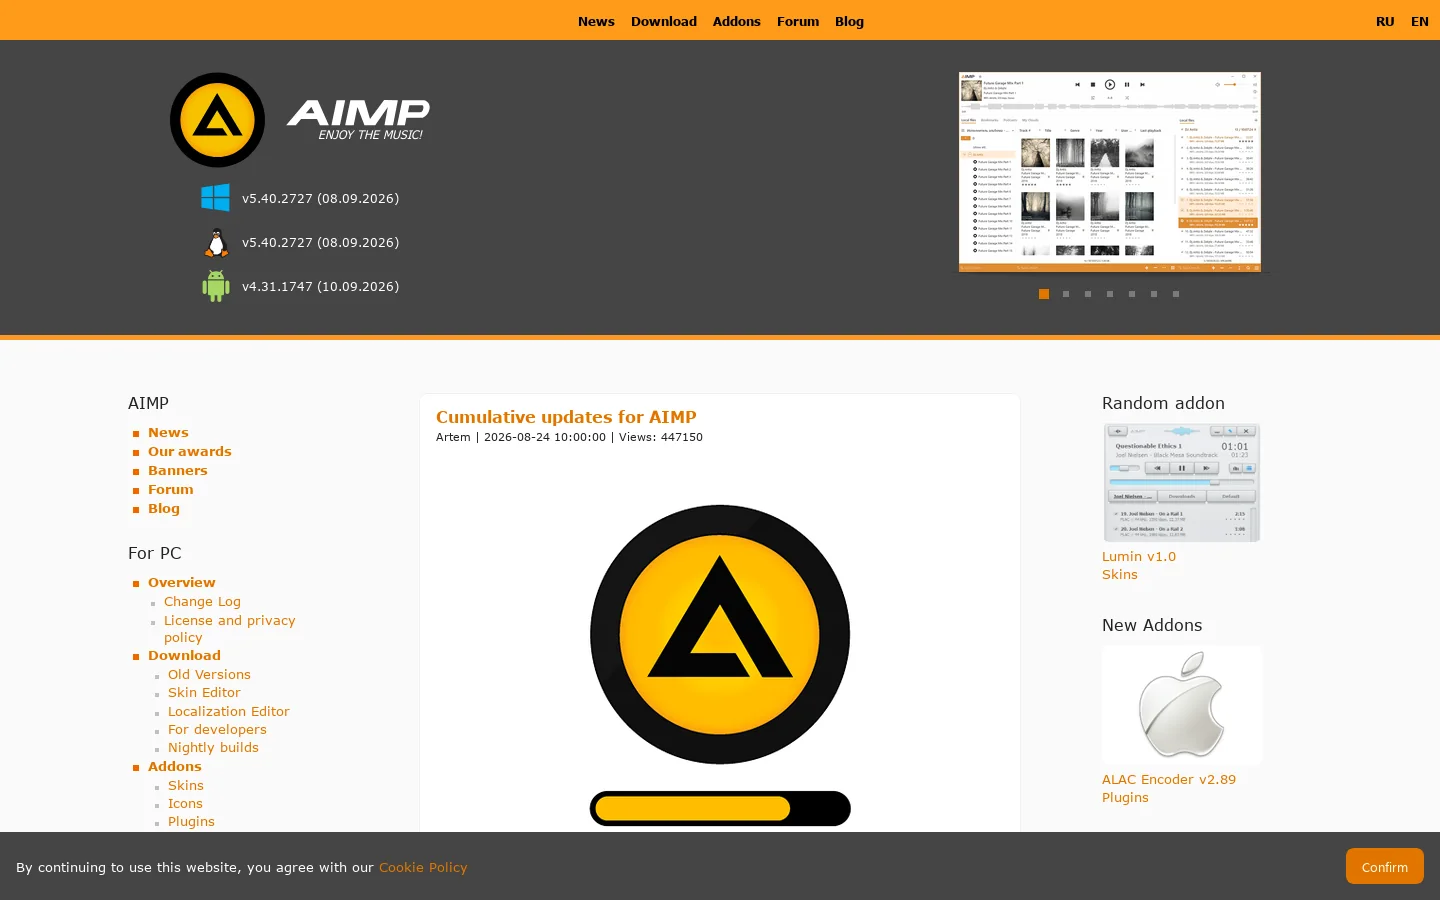Switch language to RU
Viewport: 1440px width, 900px height.
1385,21
